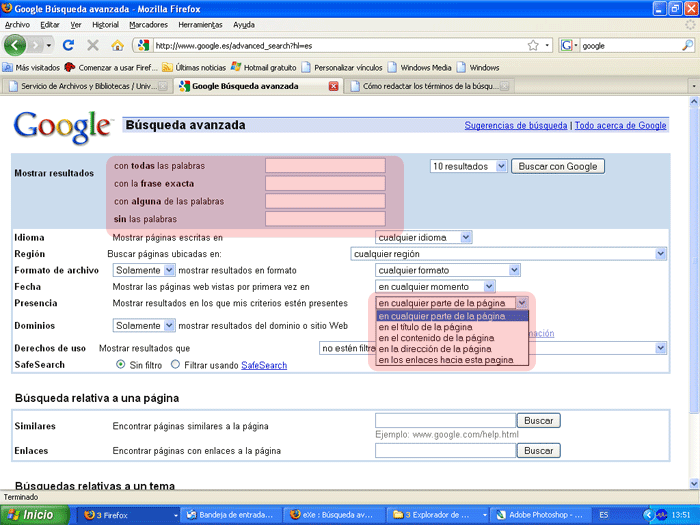
Task: Switch to Adobe Photoshop taskbar item
Action: click(541, 515)
